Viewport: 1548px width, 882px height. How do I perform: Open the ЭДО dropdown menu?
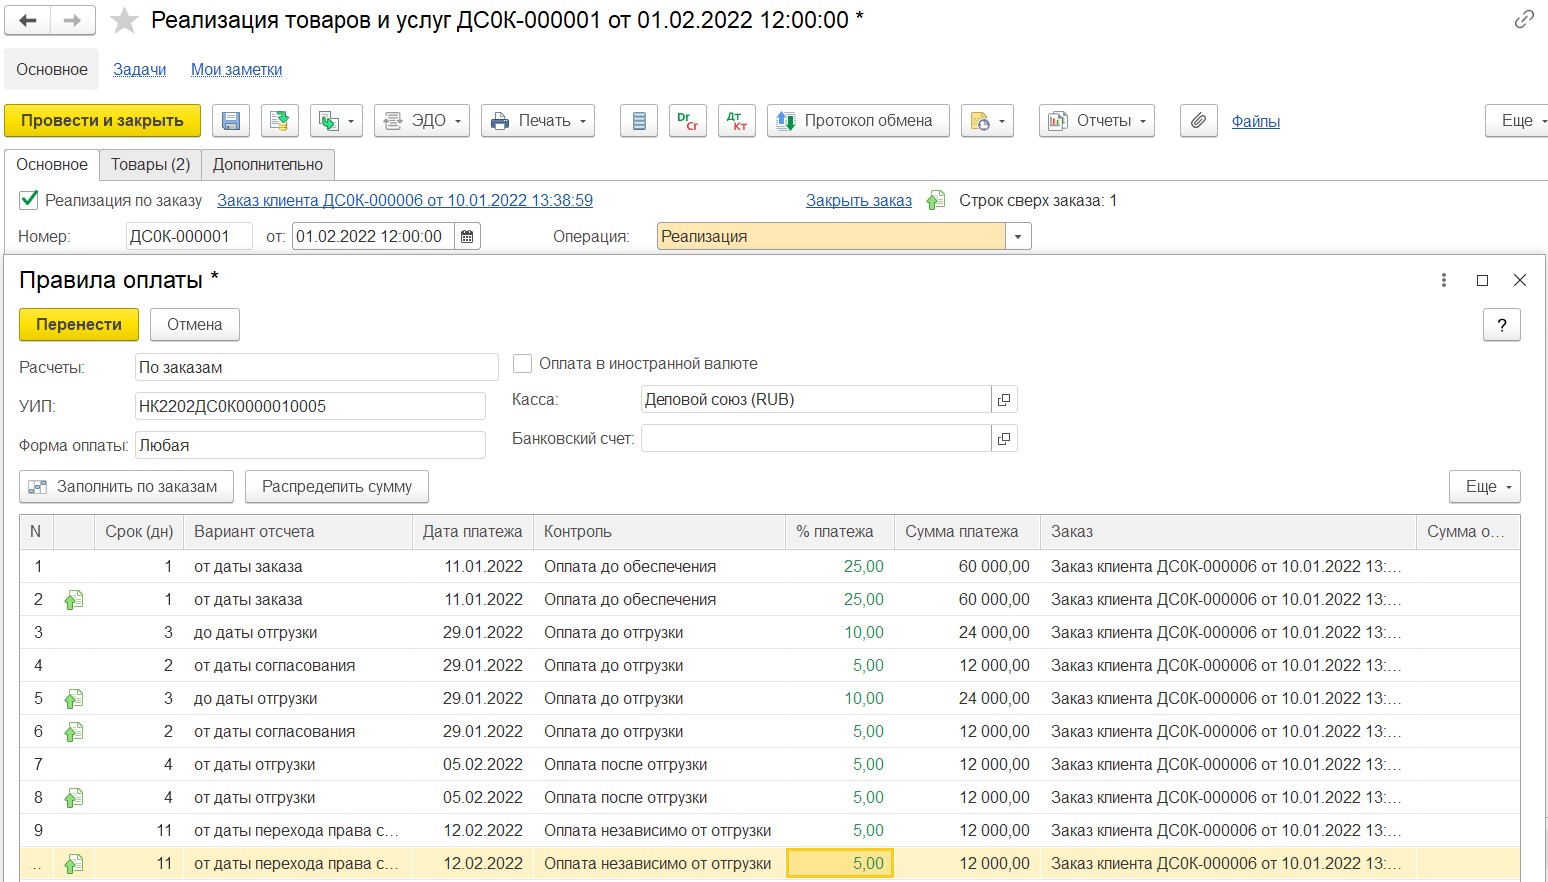pos(421,121)
